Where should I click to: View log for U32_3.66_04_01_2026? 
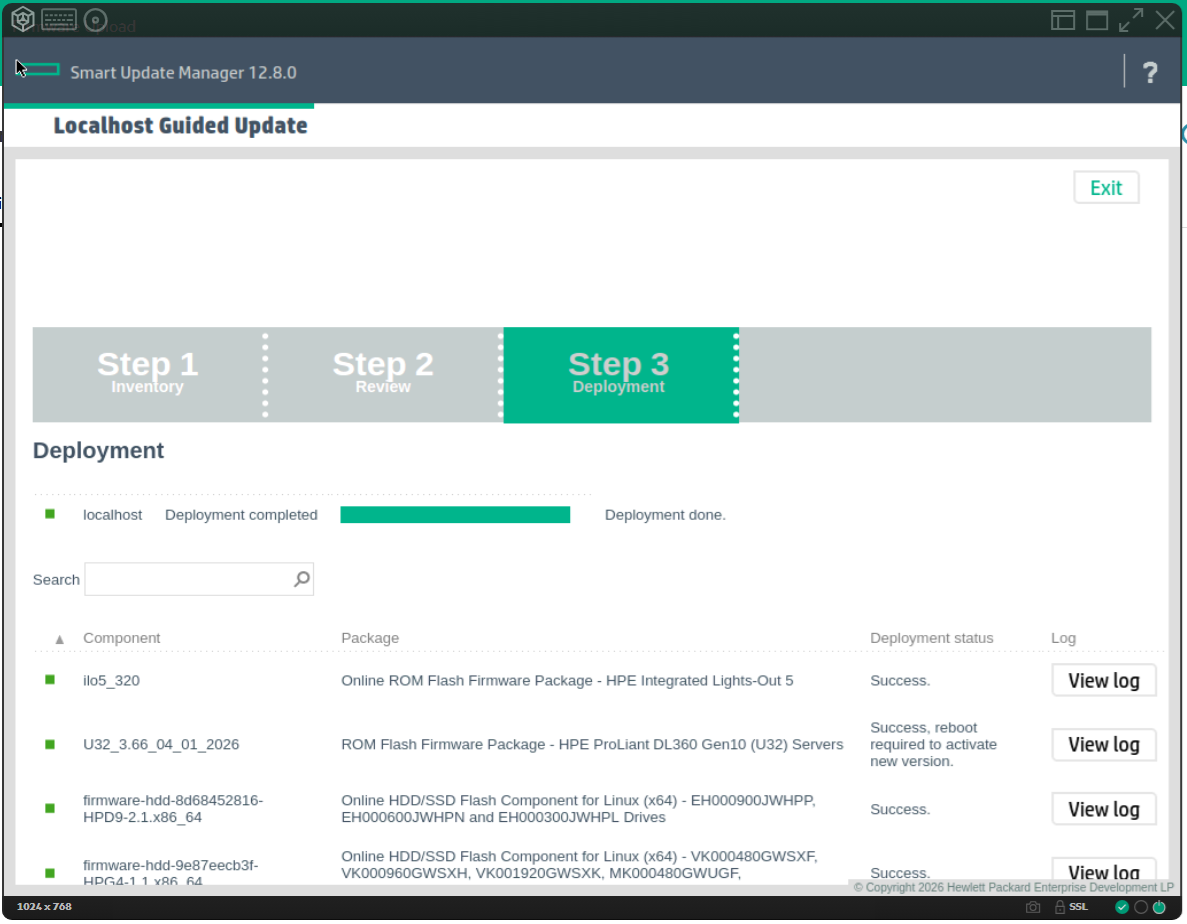[1104, 745]
